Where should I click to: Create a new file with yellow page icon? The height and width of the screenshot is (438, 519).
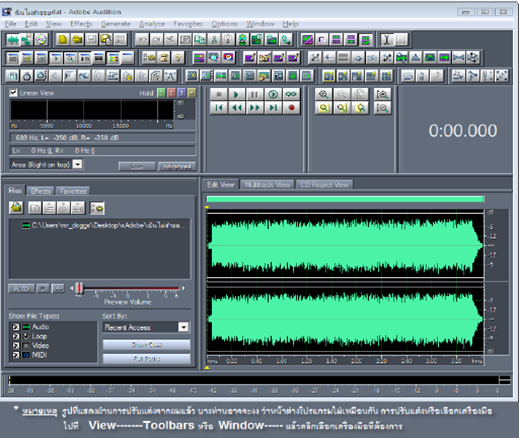62,40
